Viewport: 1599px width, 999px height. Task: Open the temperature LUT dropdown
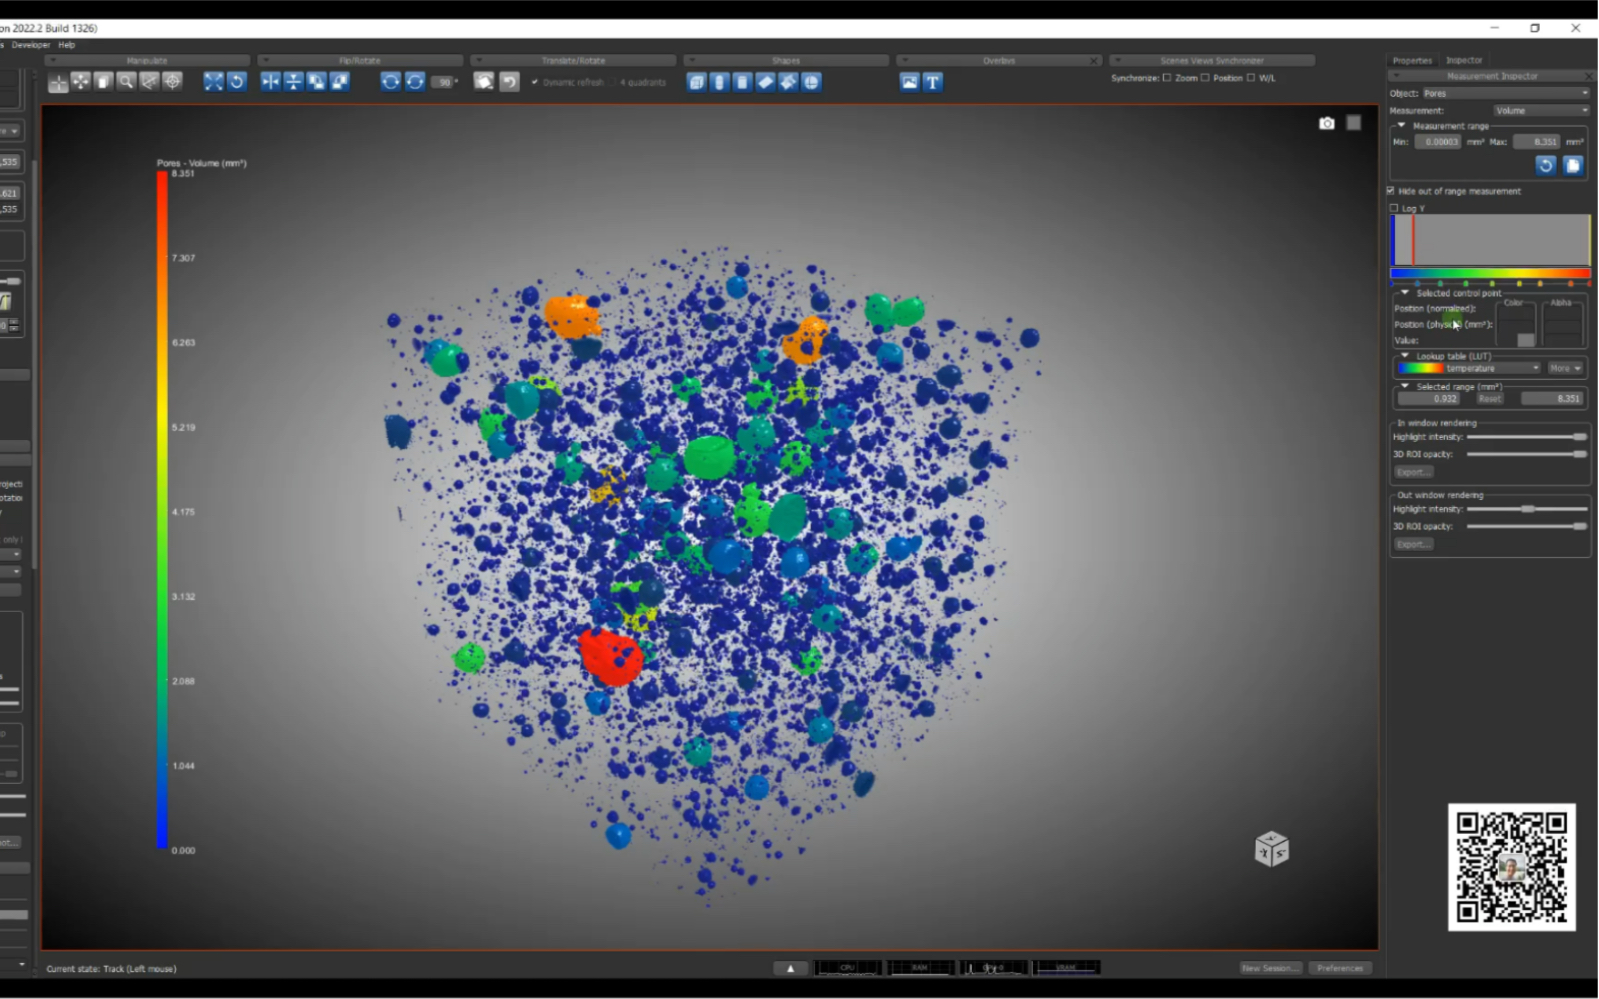tap(1470, 369)
